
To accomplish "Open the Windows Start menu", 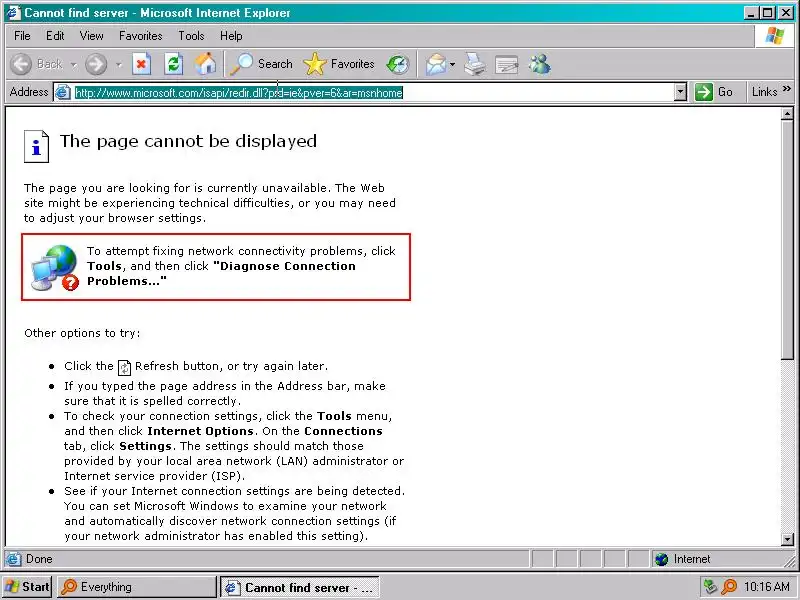I will pos(27,587).
